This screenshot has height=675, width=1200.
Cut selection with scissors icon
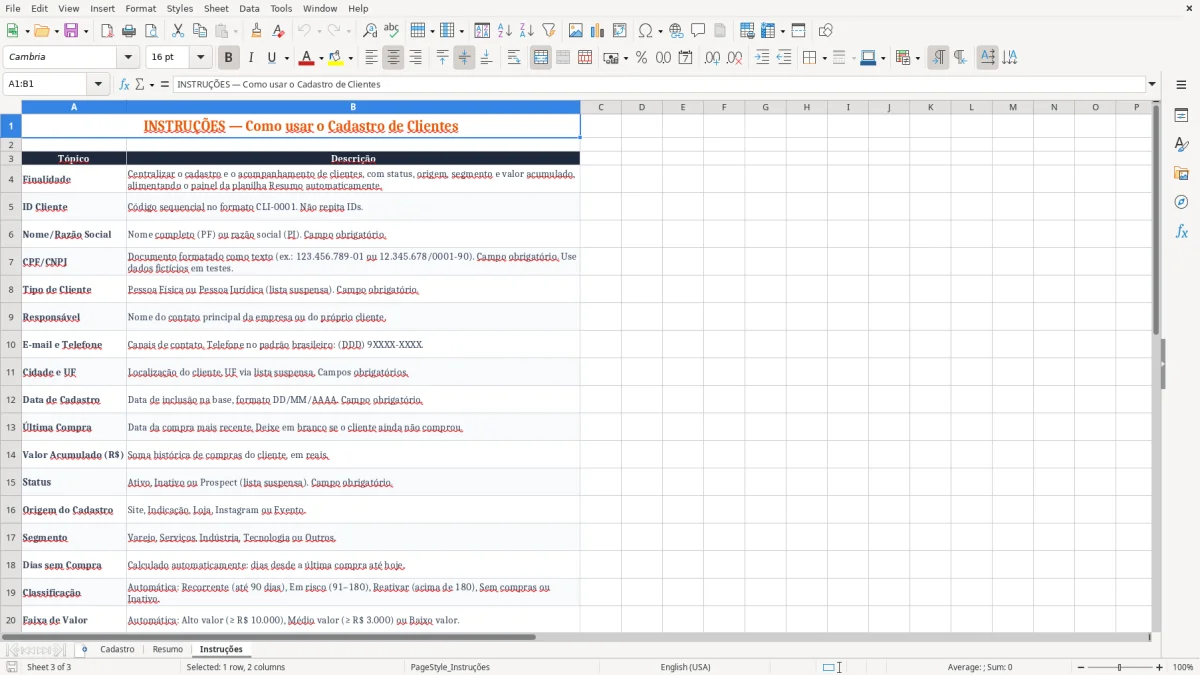tap(178, 31)
